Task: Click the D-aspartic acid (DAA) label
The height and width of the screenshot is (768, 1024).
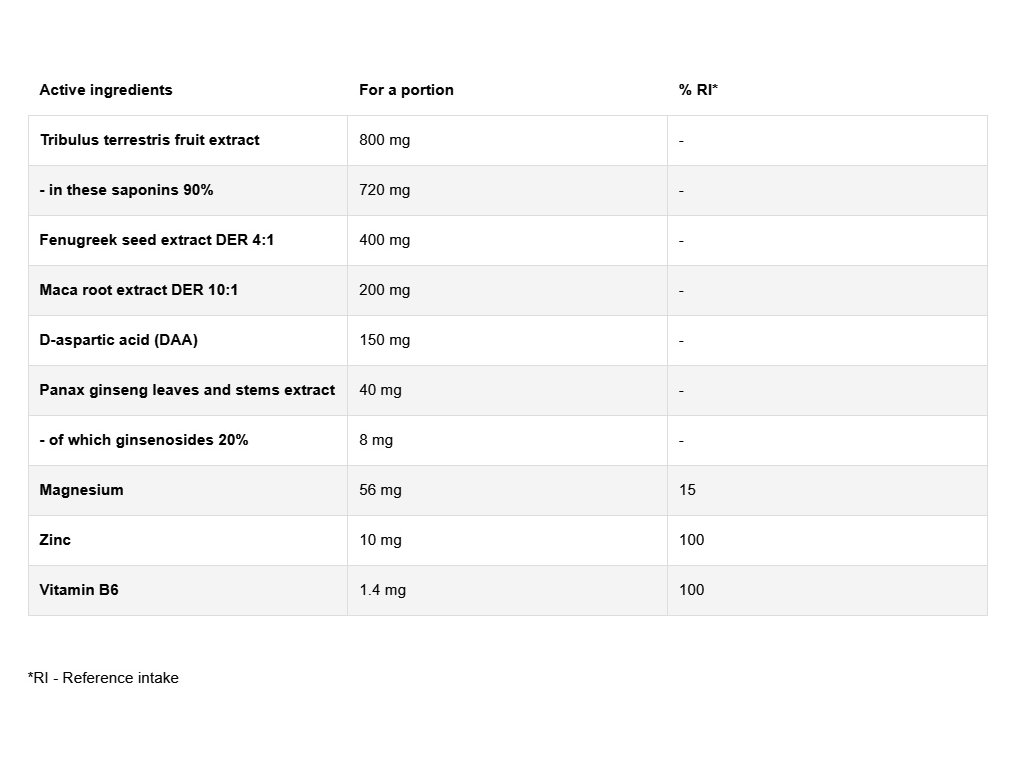Action: click(x=119, y=340)
